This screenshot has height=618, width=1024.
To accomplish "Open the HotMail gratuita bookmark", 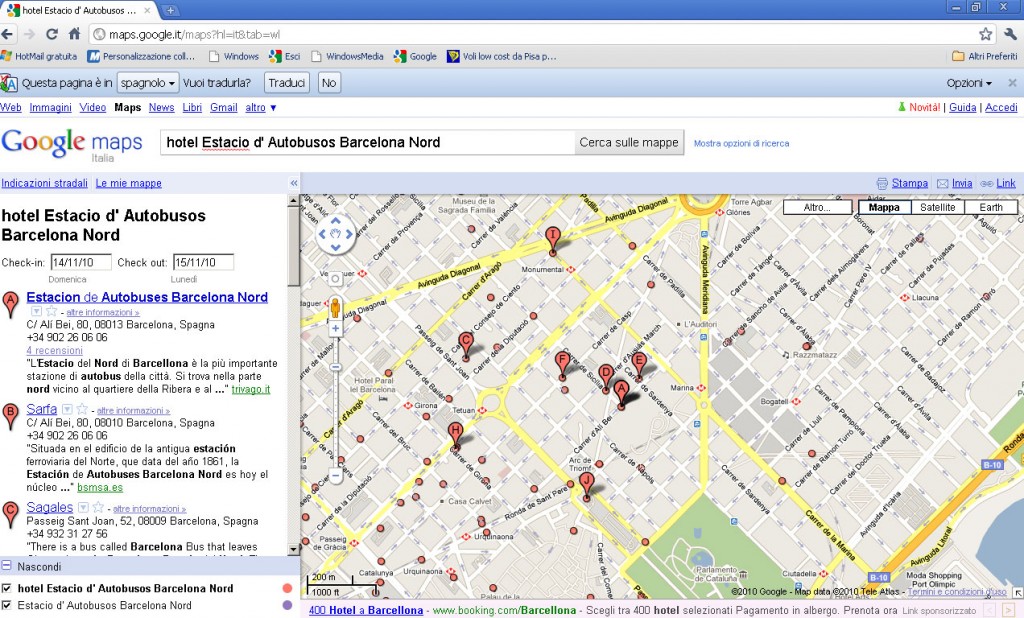I will click(x=39, y=56).
